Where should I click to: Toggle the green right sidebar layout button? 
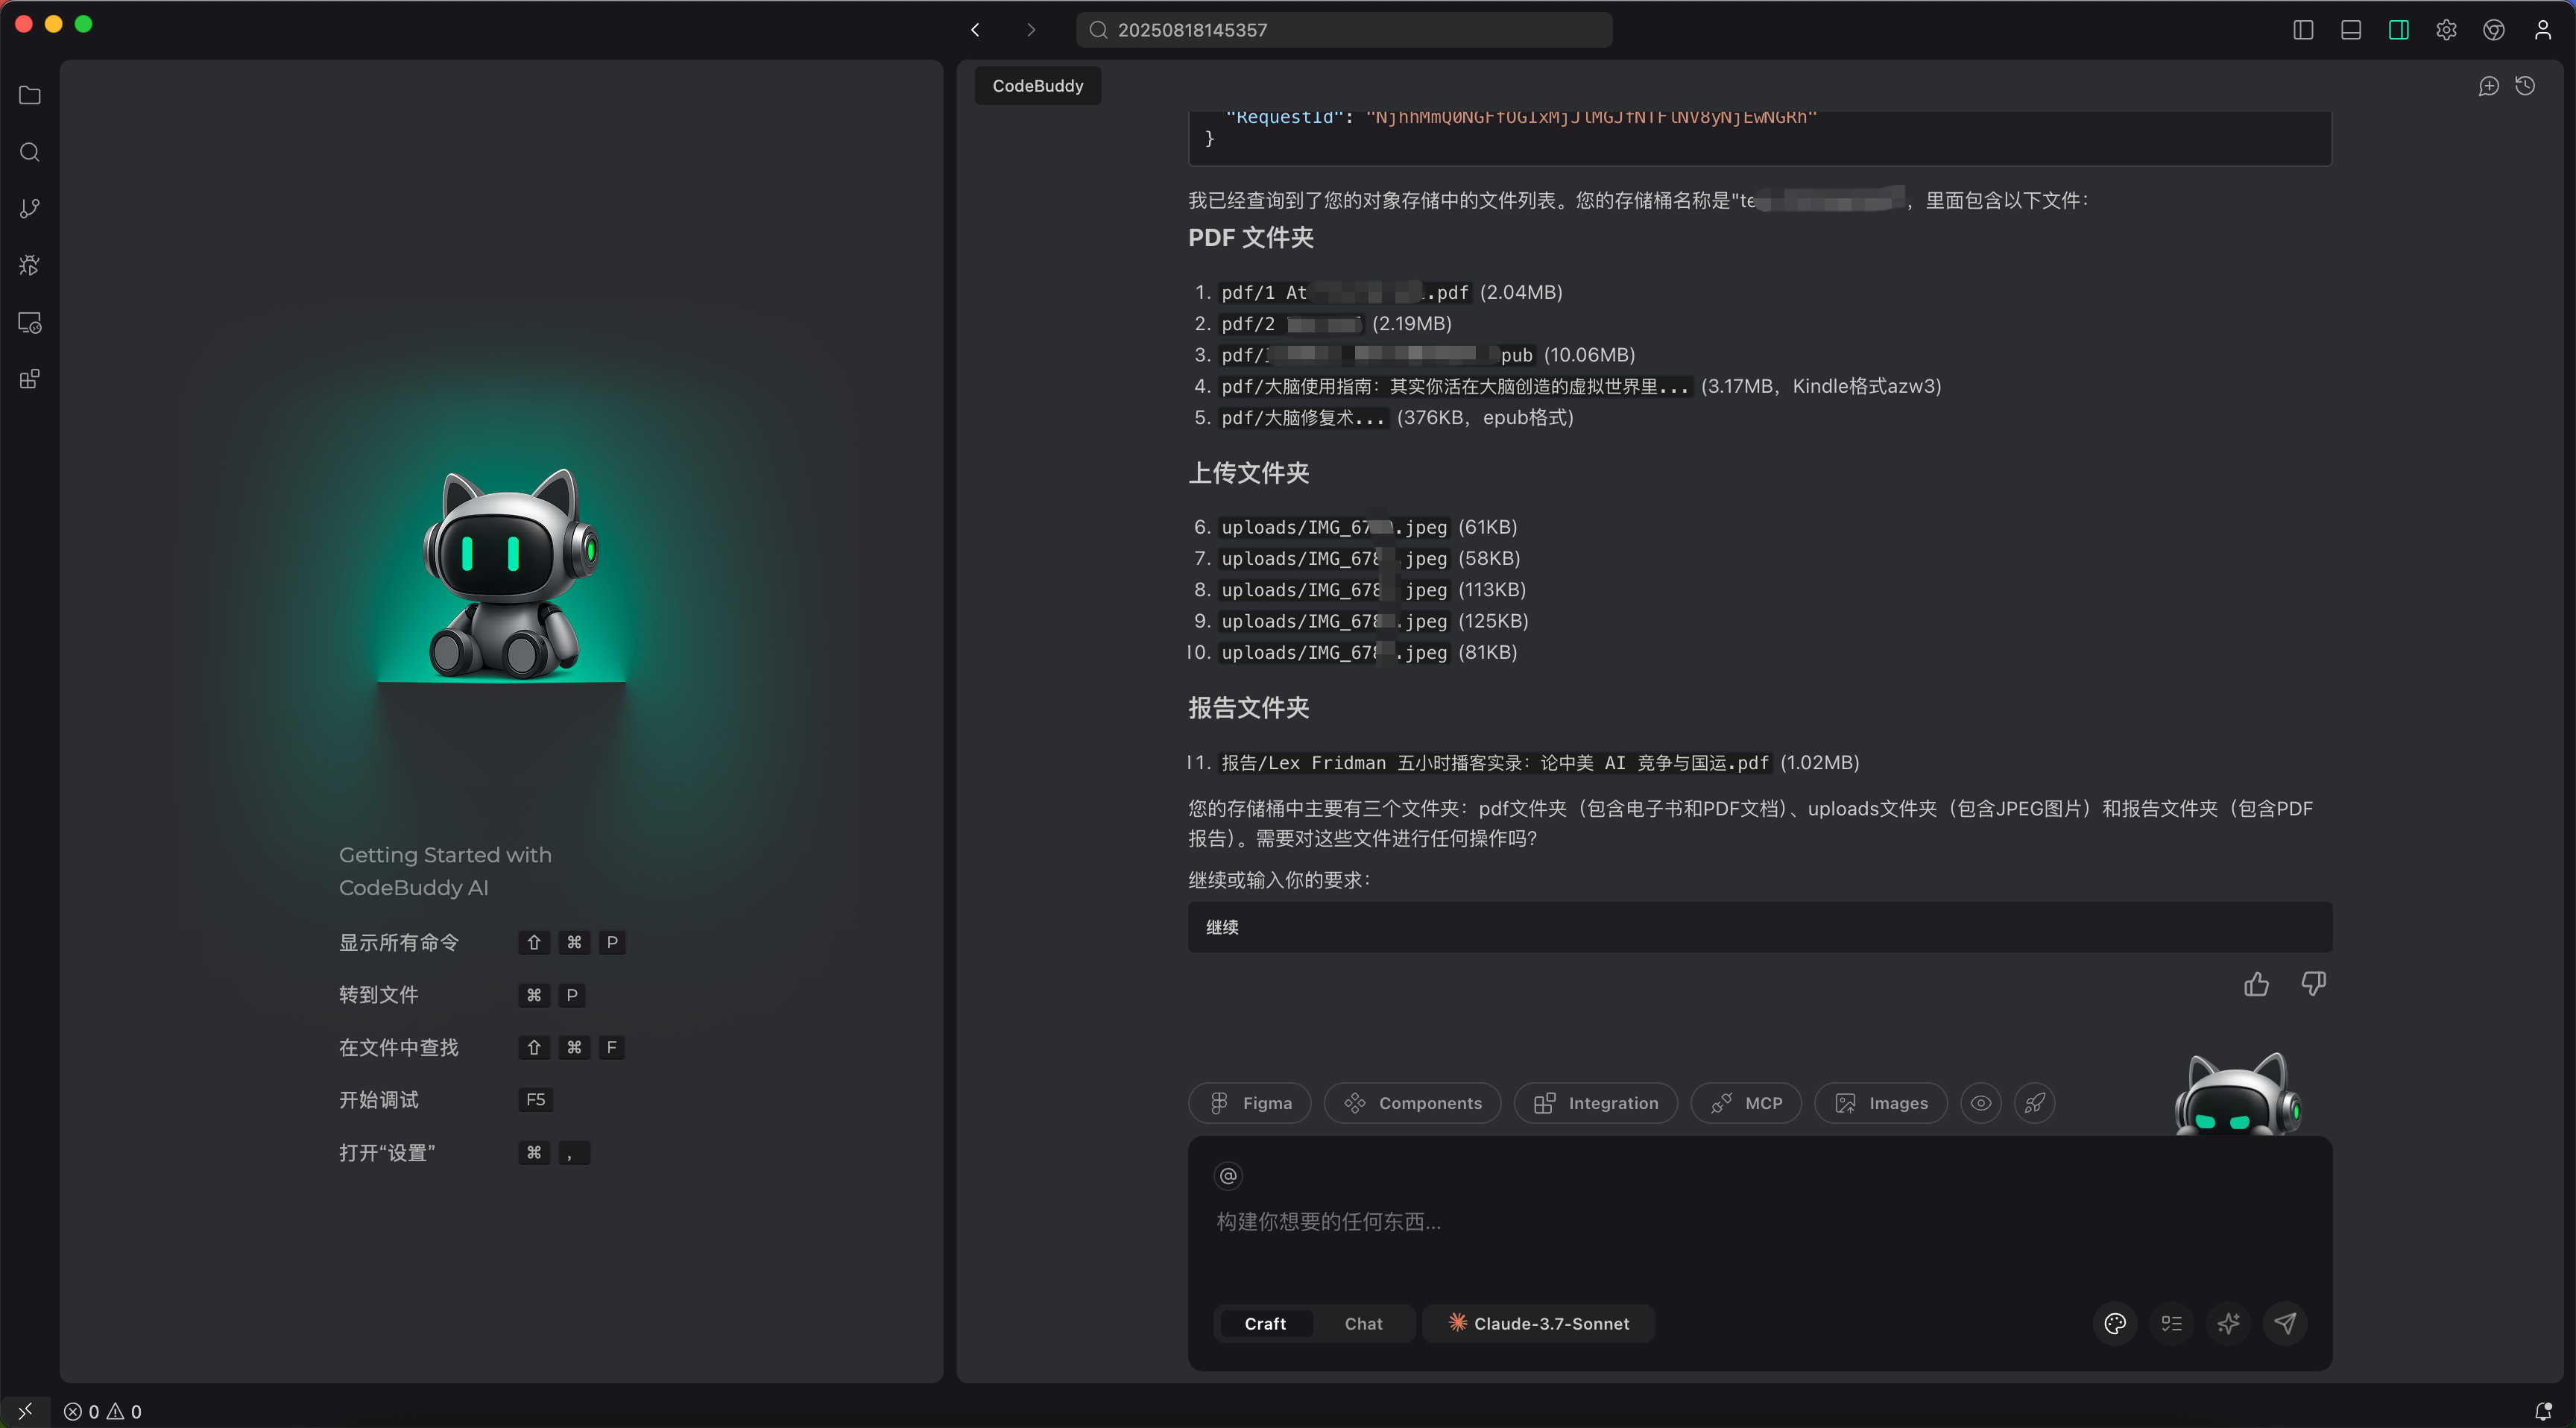coord(2398,30)
